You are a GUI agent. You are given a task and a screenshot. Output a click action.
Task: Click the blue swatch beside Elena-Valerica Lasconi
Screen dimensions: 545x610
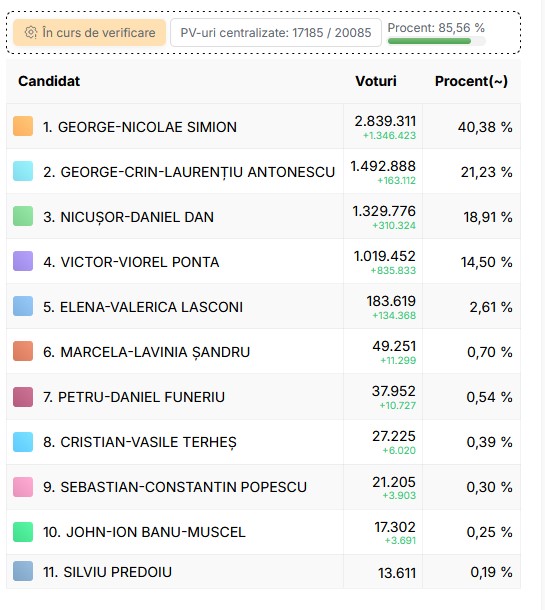pyautogui.click(x=23, y=306)
